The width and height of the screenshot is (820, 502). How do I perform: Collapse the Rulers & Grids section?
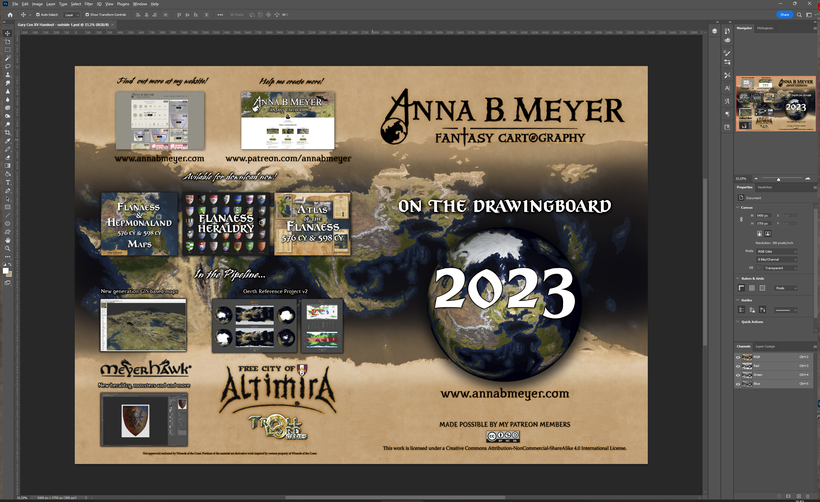pyautogui.click(x=738, y=278)
